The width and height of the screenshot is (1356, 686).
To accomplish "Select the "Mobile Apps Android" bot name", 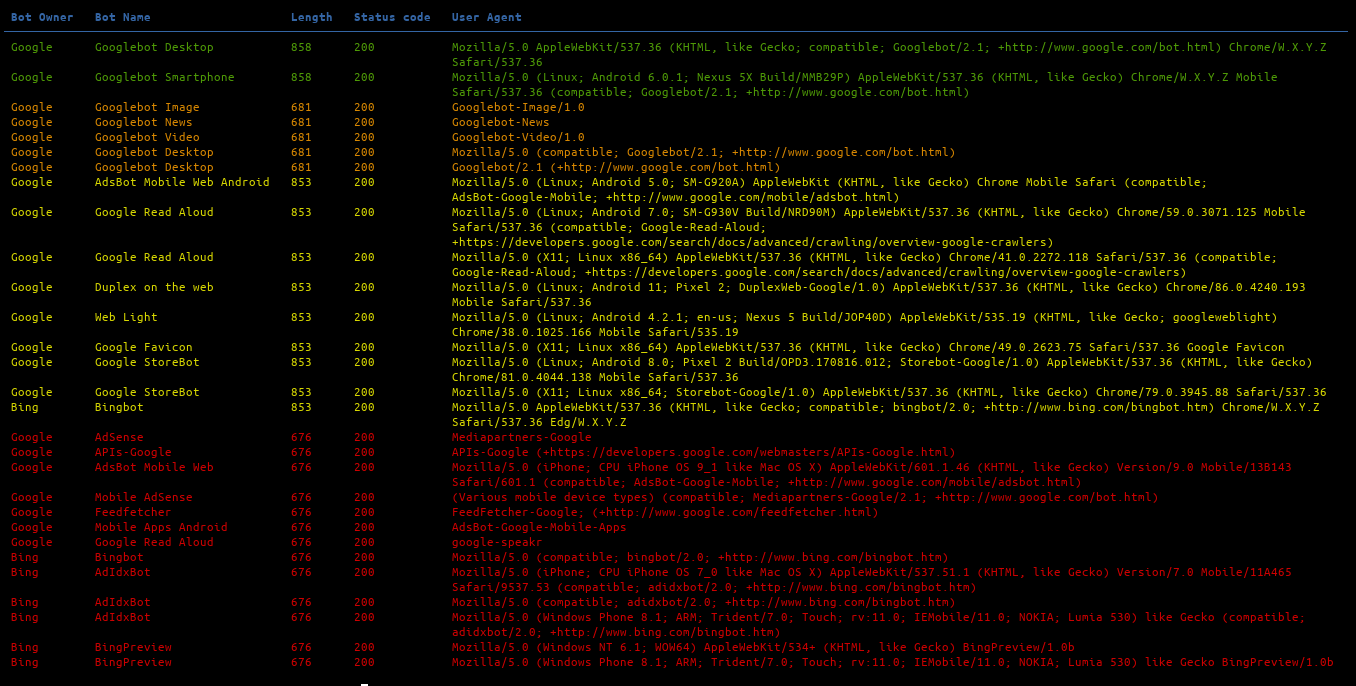I will click(x=161, y=527).
